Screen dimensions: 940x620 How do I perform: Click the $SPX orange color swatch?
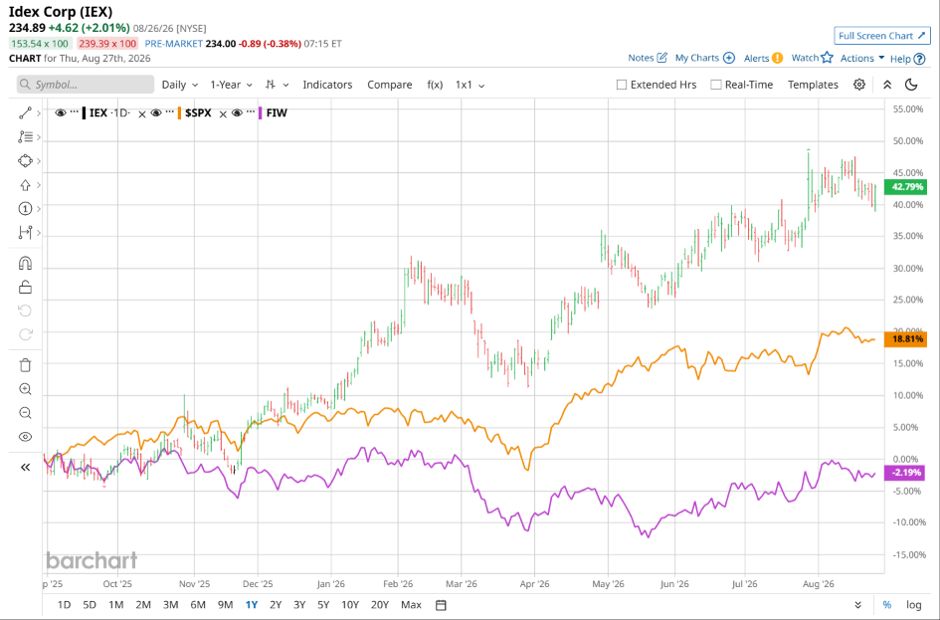click(x=179, y=113)
